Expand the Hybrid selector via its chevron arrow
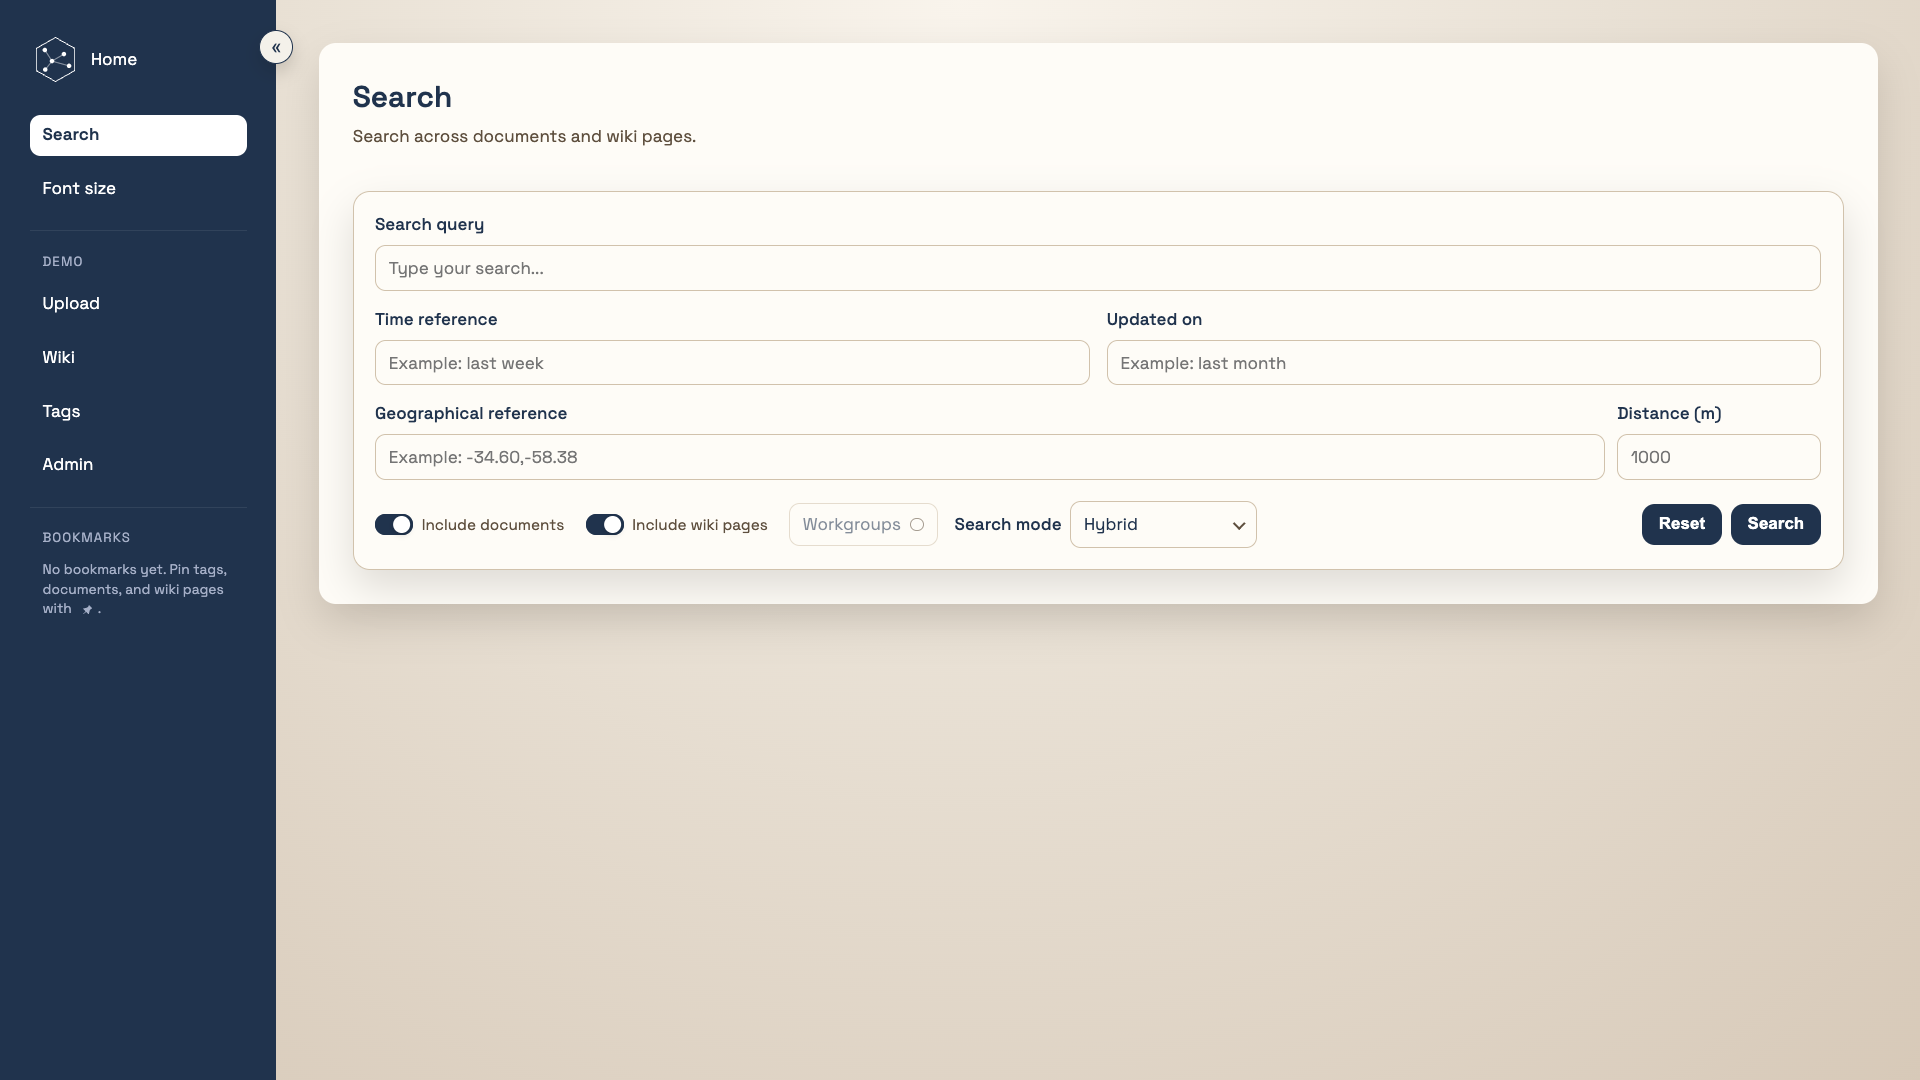Screen dimensions: 1920x1080 pyautogui.click(x=1238, y=524)
